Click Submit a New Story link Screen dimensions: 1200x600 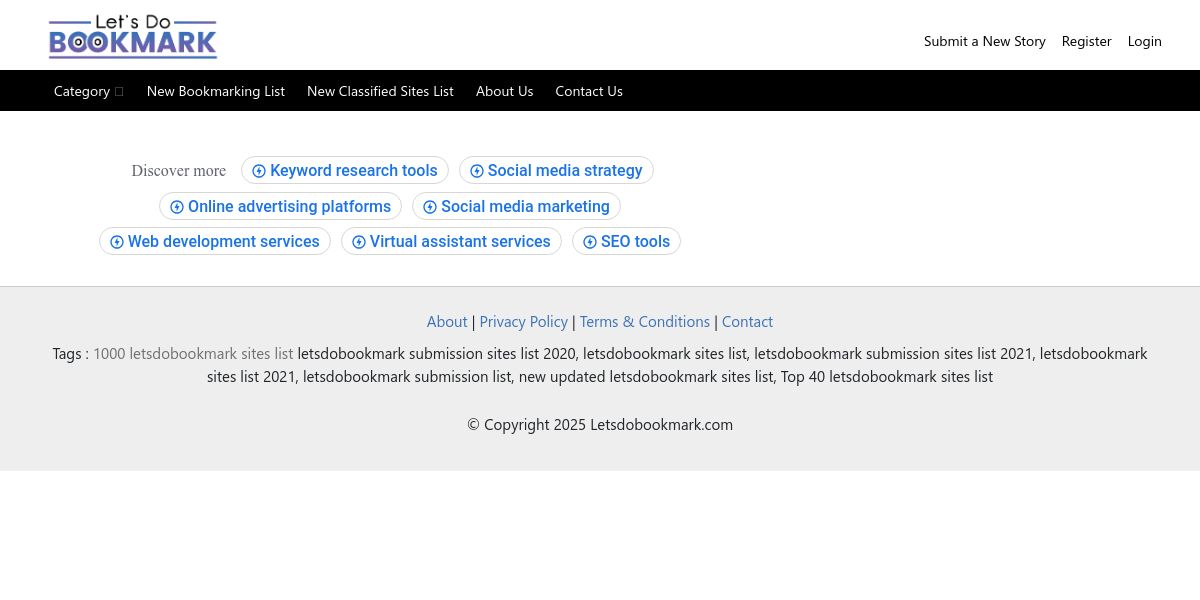tap(985, 41)
